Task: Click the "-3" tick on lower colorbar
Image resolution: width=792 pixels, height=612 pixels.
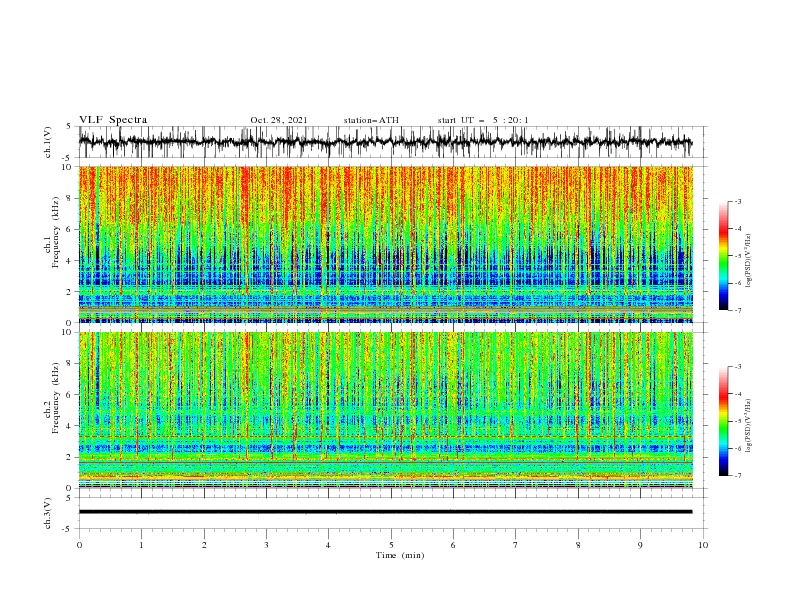Action: (x=738, y=367)
